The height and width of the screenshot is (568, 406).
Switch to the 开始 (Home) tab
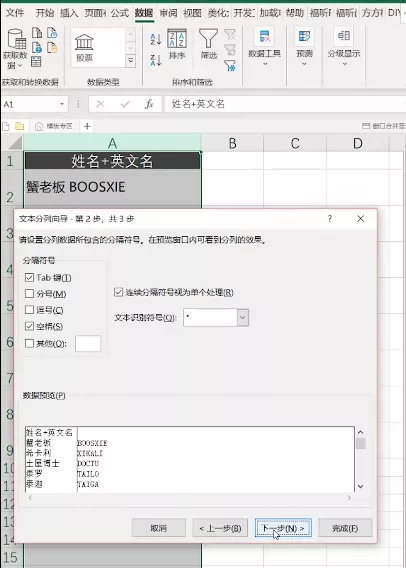[45, 13]
